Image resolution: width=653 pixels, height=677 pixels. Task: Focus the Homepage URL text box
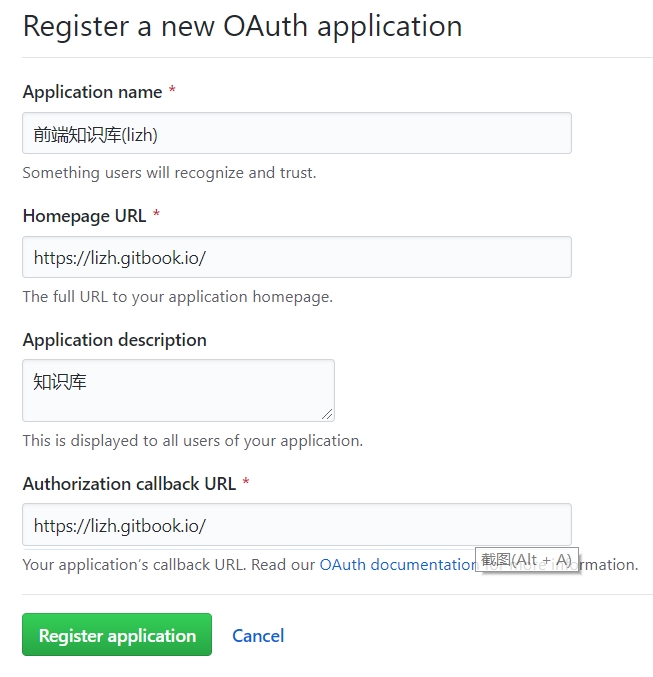pyautogui.click(x=296, y=257)
